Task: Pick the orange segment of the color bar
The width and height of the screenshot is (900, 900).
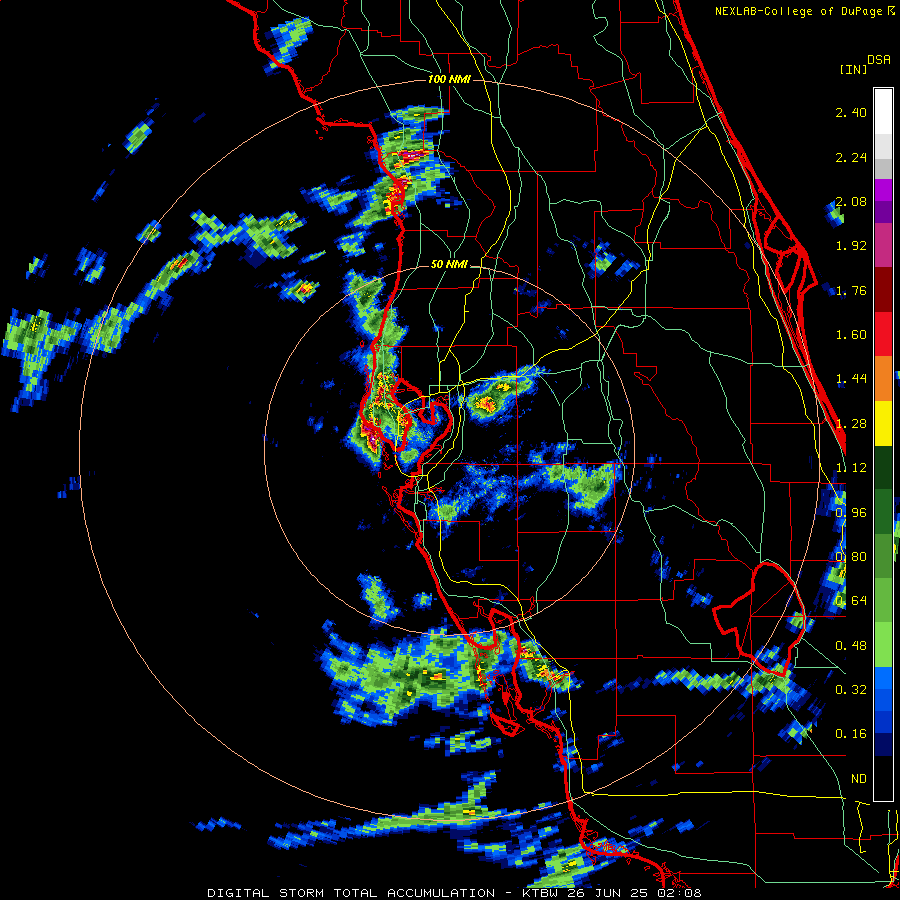Action: coord(883,379)
